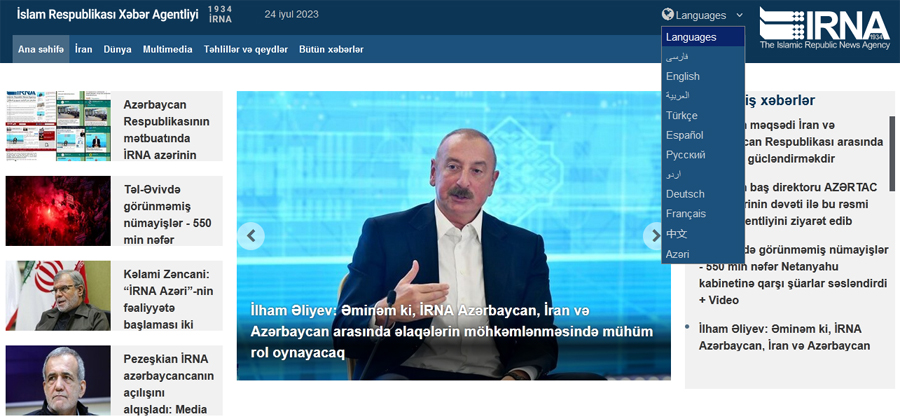The image size is (900, 419).
Task: Click the IRNA logo in header
Action: point(823,28)
